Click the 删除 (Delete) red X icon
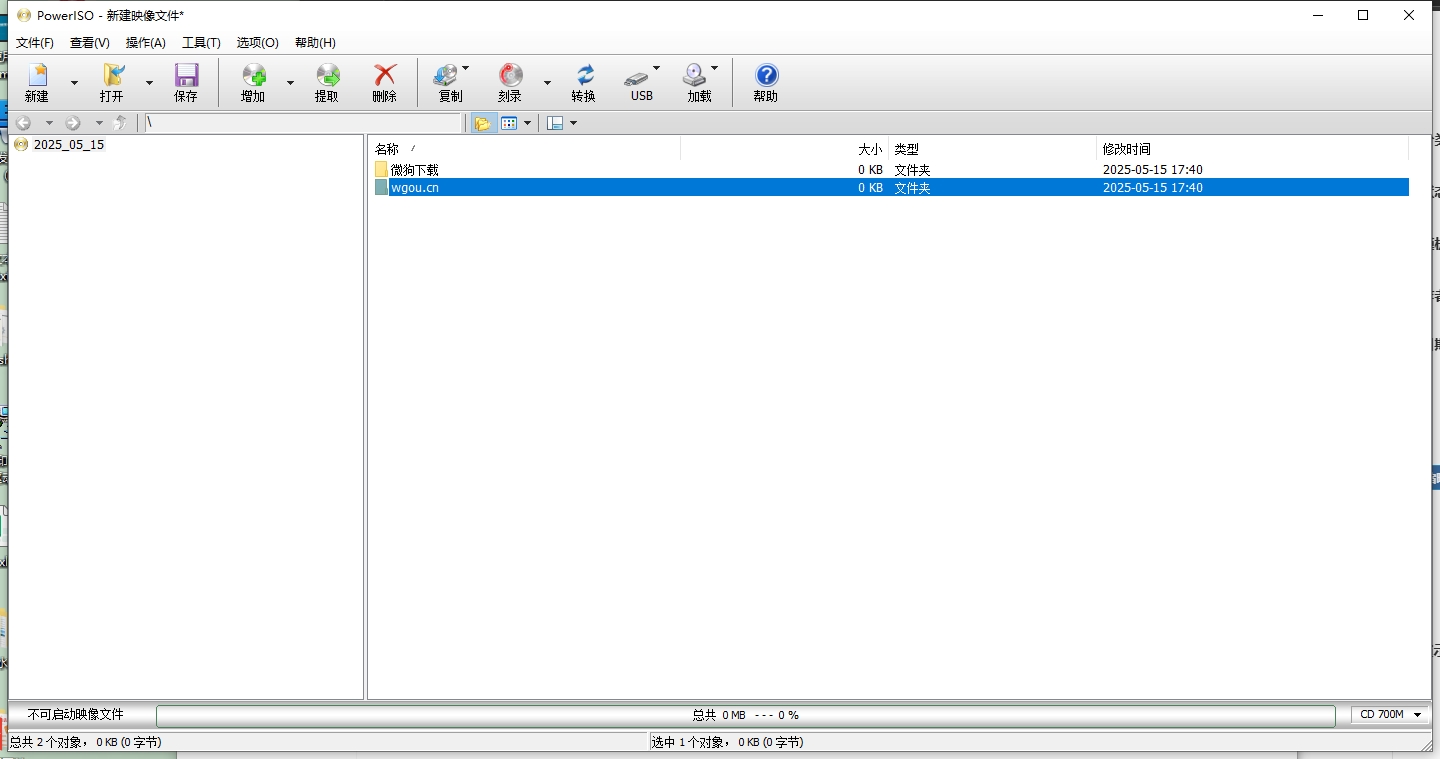 click(x=385, y=75)
